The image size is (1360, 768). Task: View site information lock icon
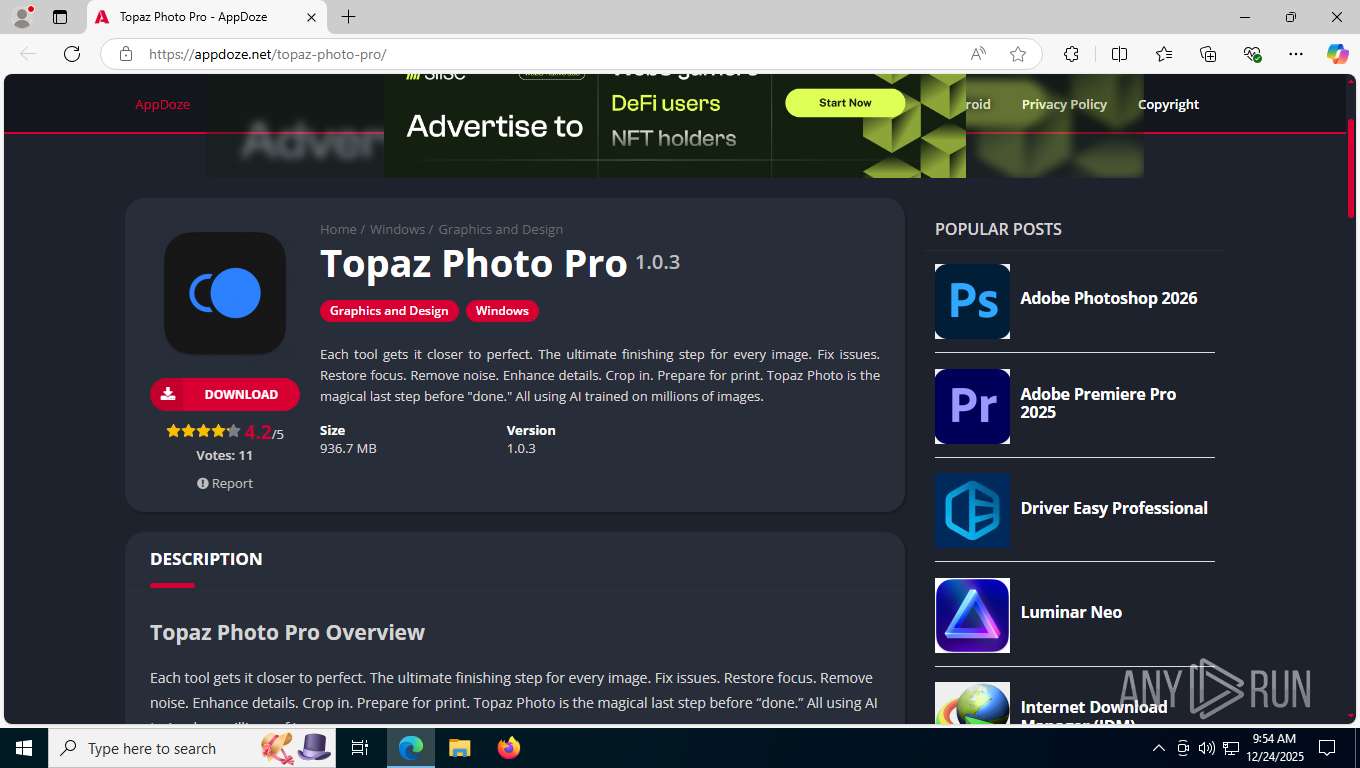(x=126, y=54)
